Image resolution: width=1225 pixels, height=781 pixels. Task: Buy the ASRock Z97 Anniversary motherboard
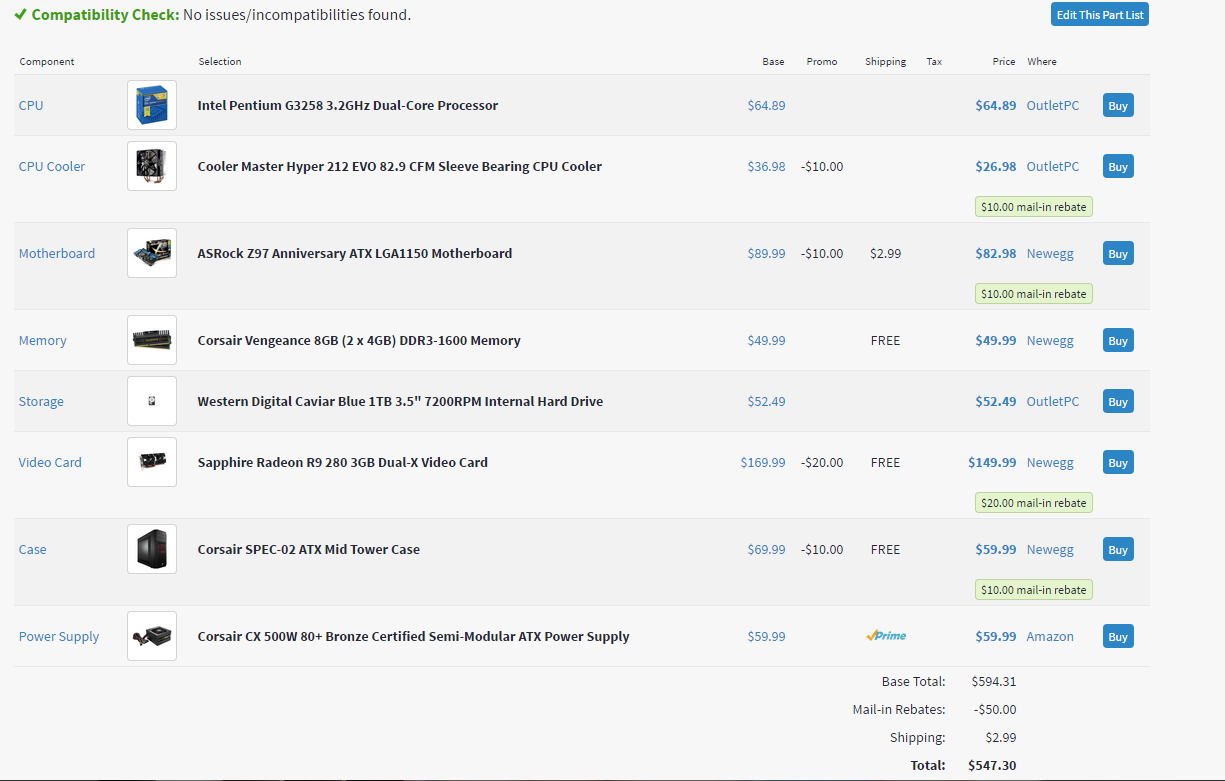(x=1118, y=253)
